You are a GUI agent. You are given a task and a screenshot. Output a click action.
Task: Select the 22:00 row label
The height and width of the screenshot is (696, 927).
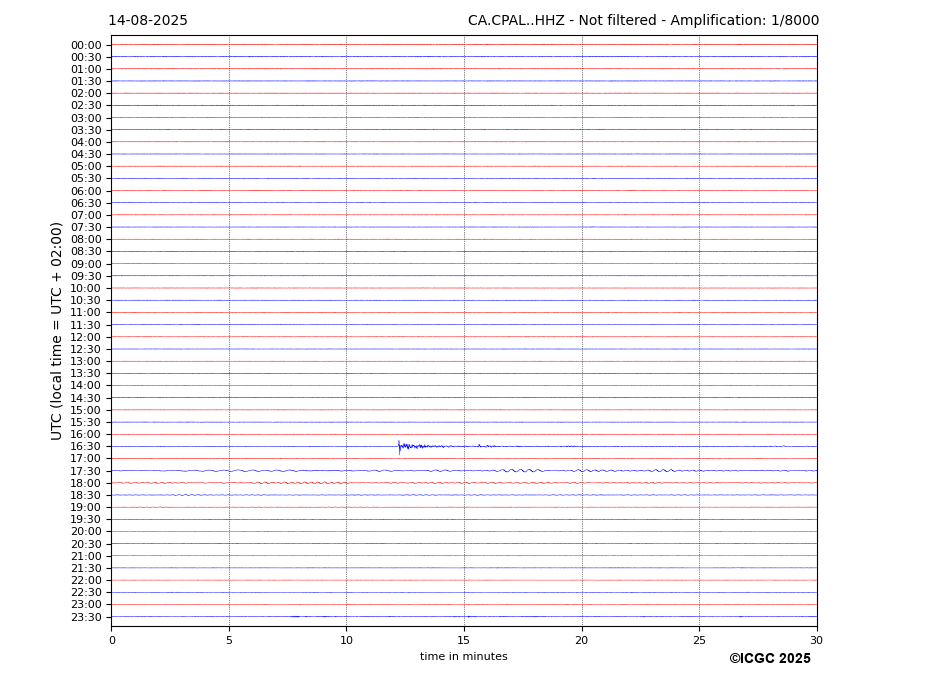pos(86,581)
